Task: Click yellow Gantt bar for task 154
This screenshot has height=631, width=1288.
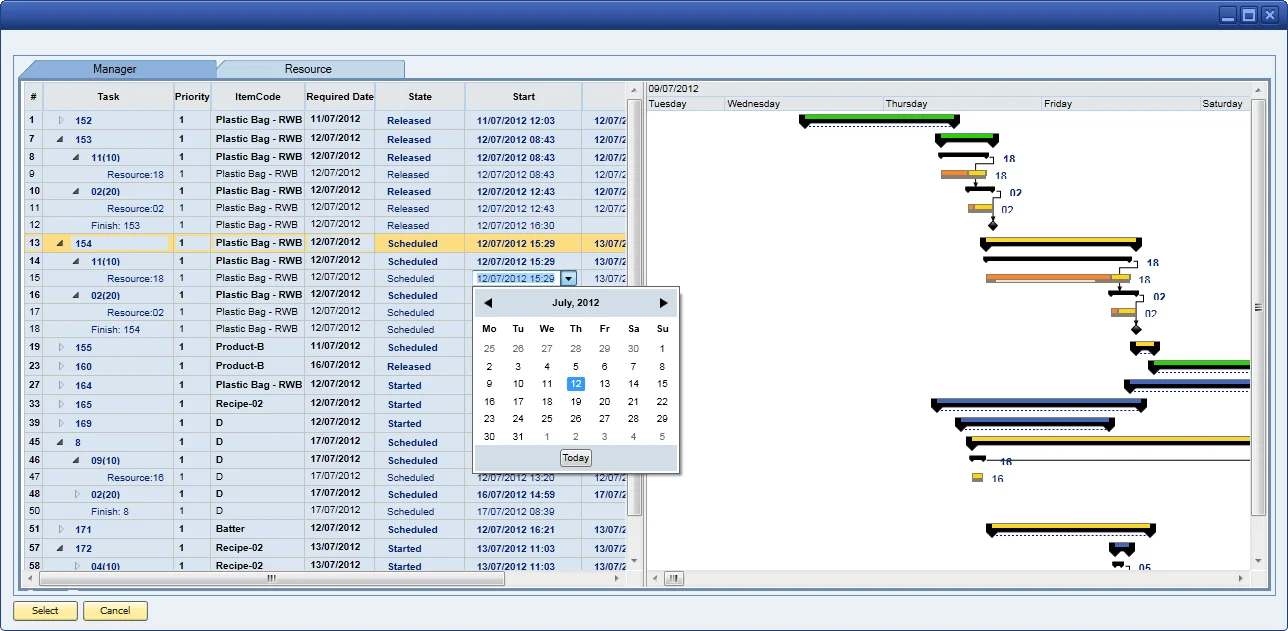Action: tap(1061, 241)
